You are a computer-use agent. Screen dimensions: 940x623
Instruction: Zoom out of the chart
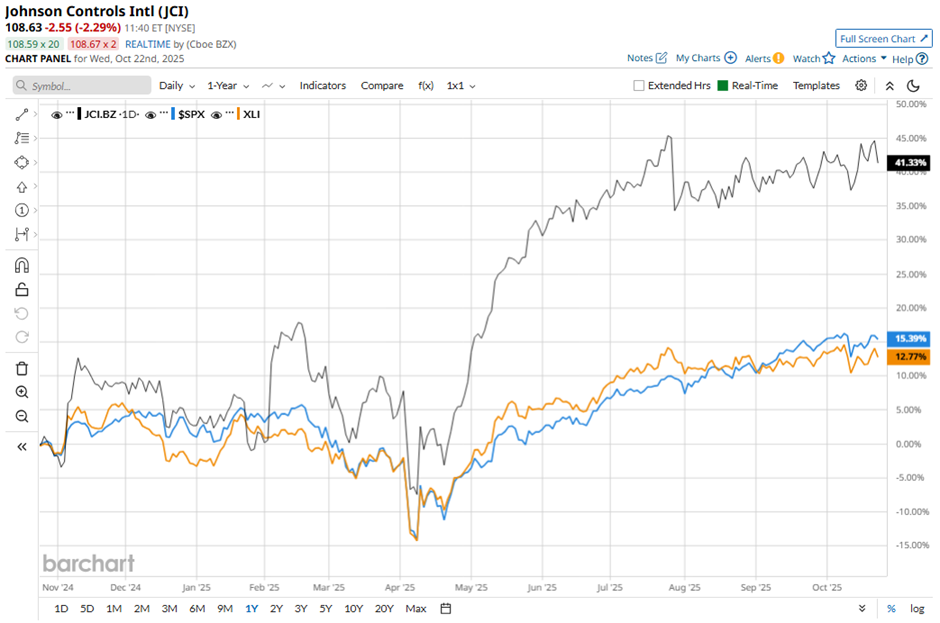click(22, 416)
